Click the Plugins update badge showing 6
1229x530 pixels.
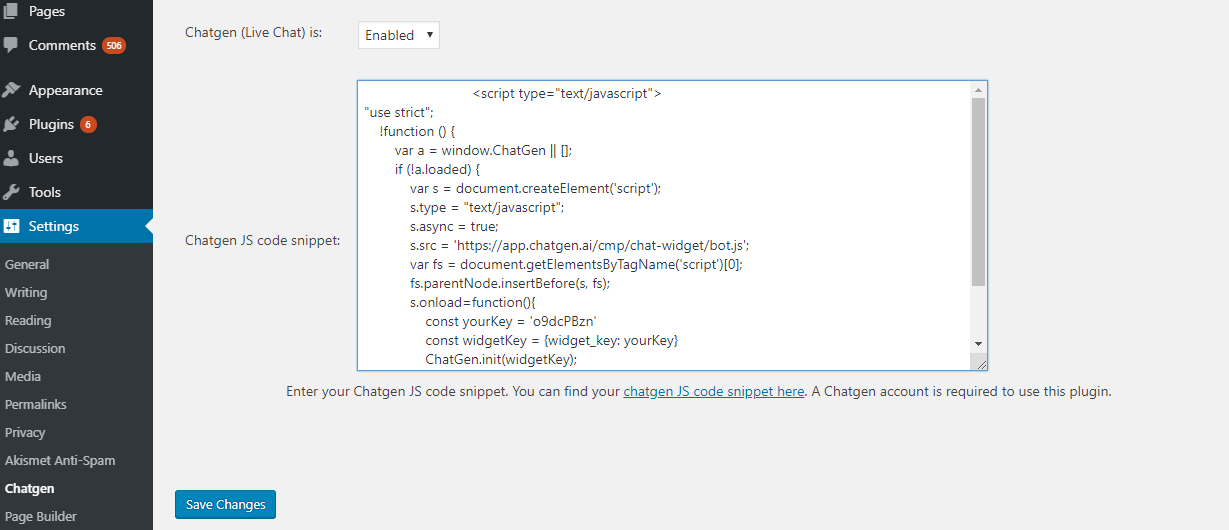pyautogui.click(x=88, y=124)
